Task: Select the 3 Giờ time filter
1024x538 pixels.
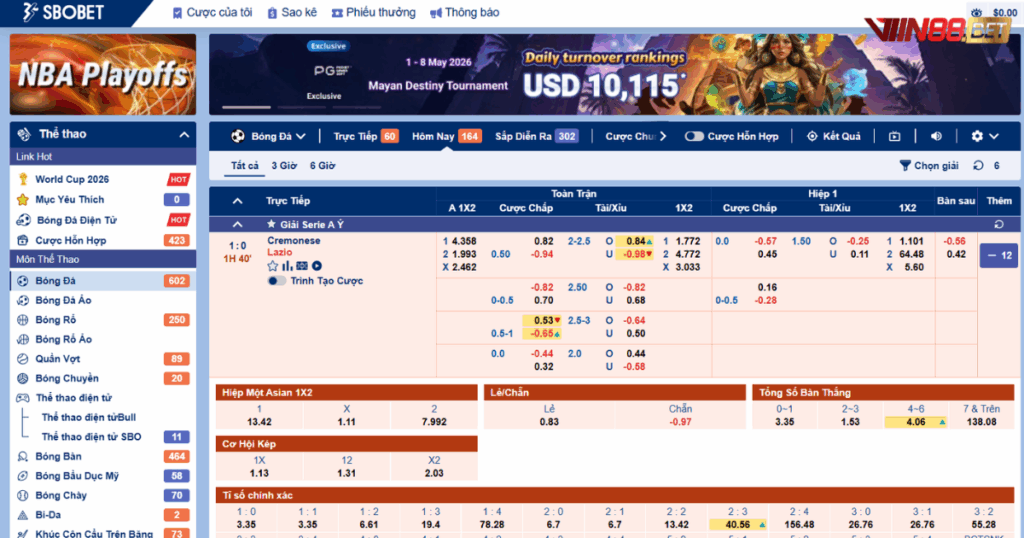Action: (284, 166)
